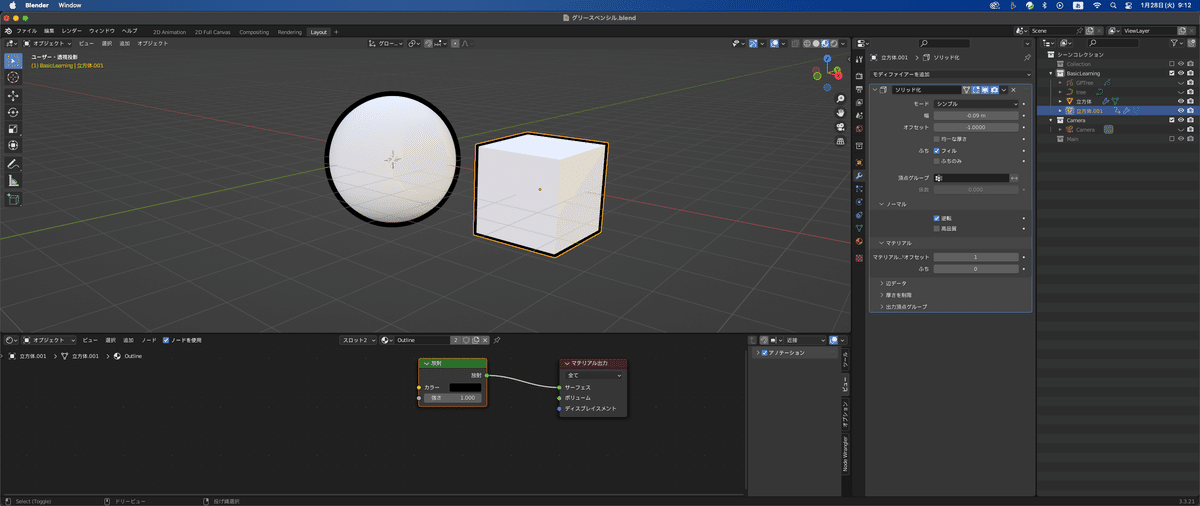
Task: Open the ヘルプ menu
Action: point(130,31)
